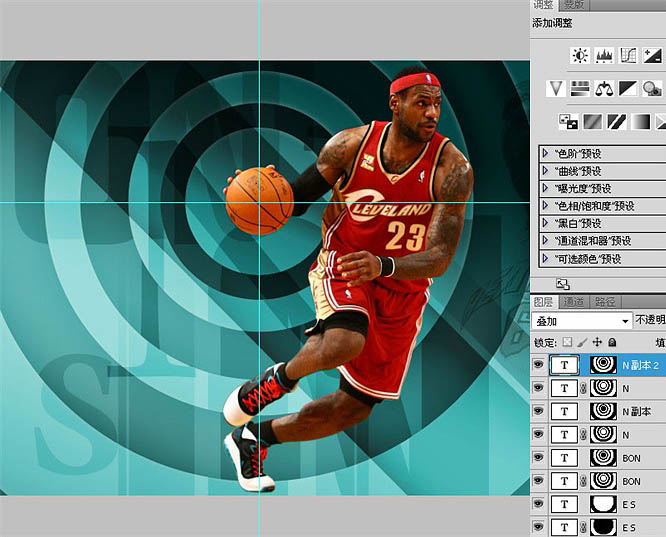Screen dimensions: 666x537
Task: Hide the E S layer with a mask link
Action: click(539, 527)
